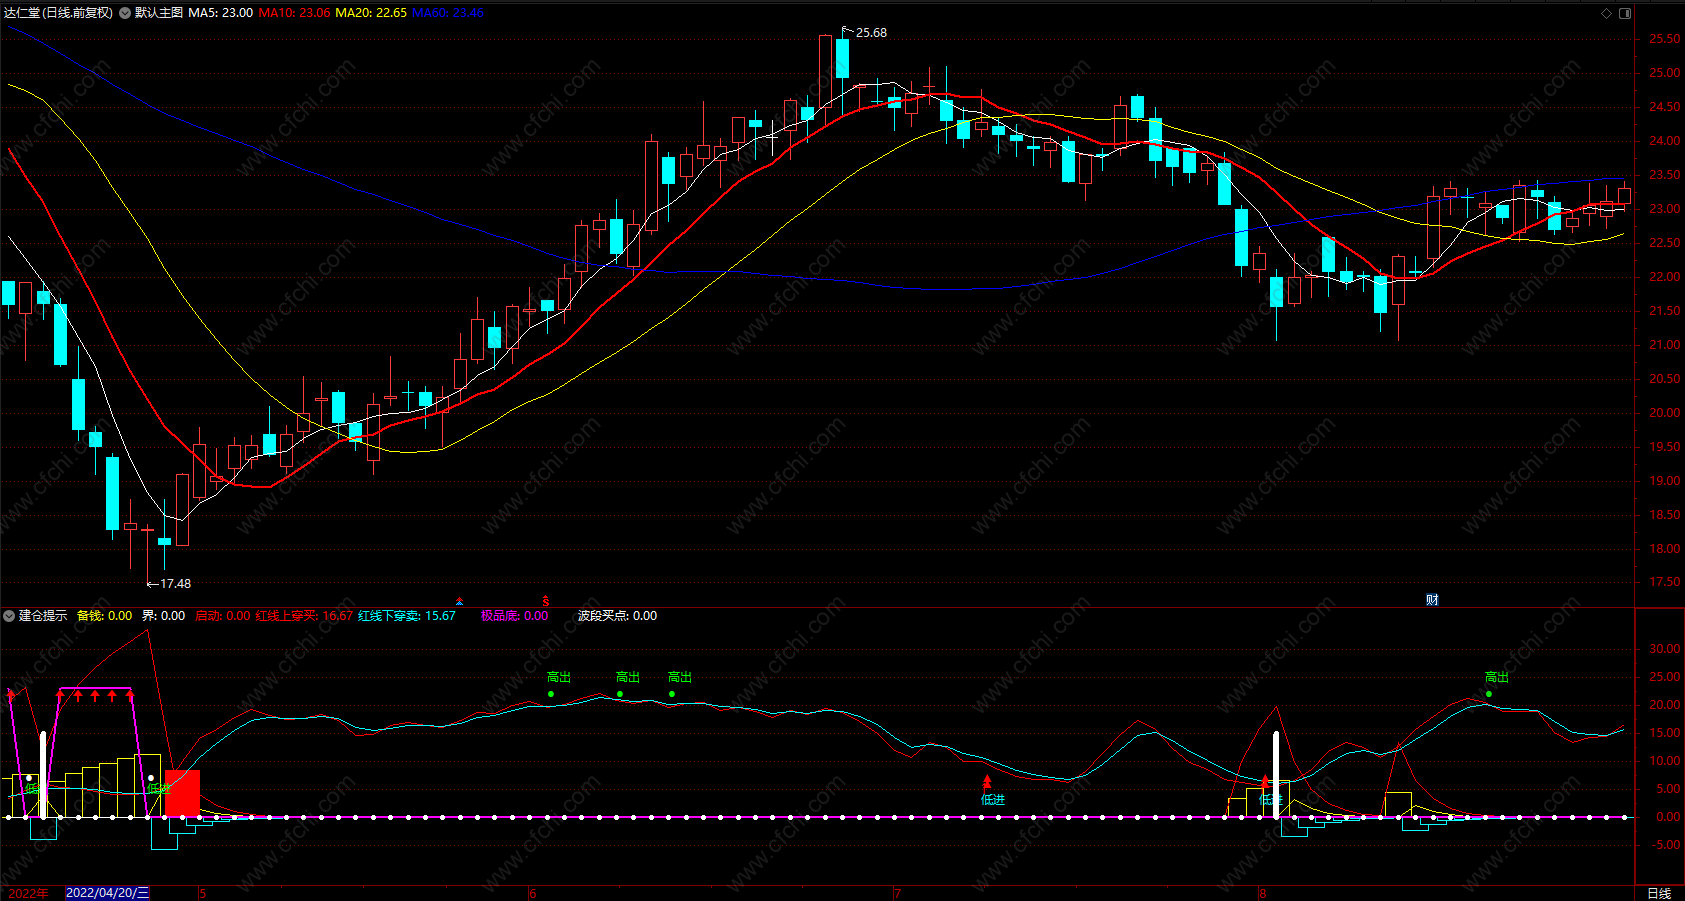Select the MA20: 22.65 legend

pos(371,13)
